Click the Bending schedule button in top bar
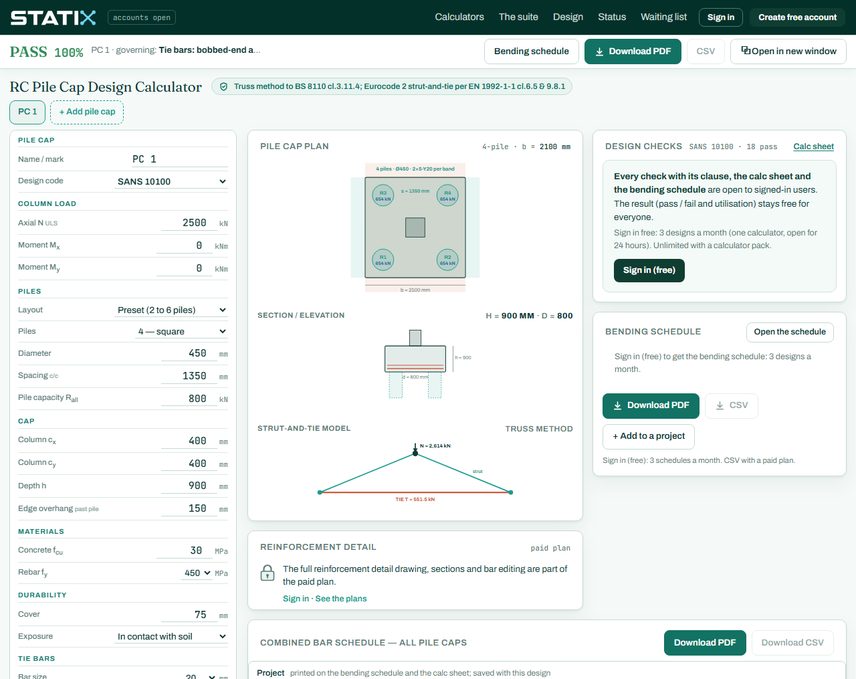 click(x=531, y=51)
